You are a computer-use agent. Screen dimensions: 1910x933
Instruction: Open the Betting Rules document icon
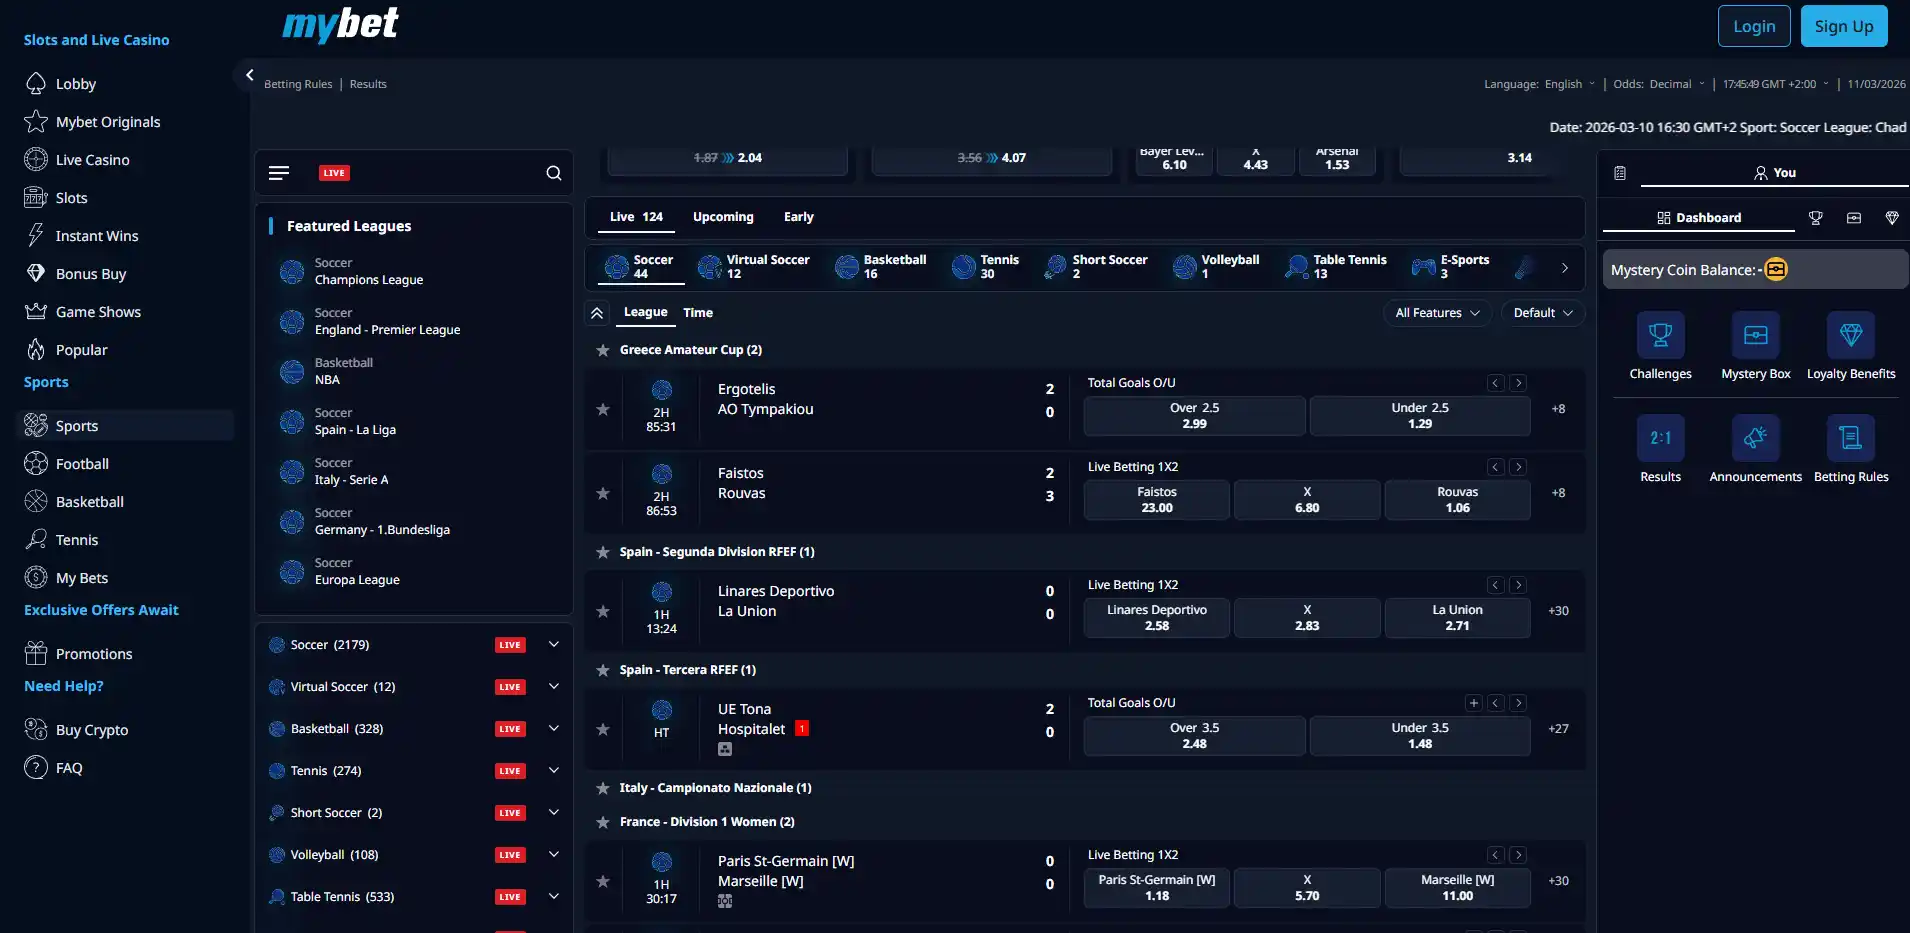click(x=1851, y=438)
